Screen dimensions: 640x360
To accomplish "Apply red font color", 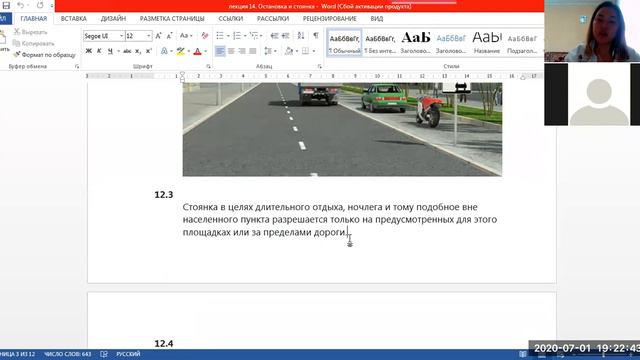I will tap(198, 51).
